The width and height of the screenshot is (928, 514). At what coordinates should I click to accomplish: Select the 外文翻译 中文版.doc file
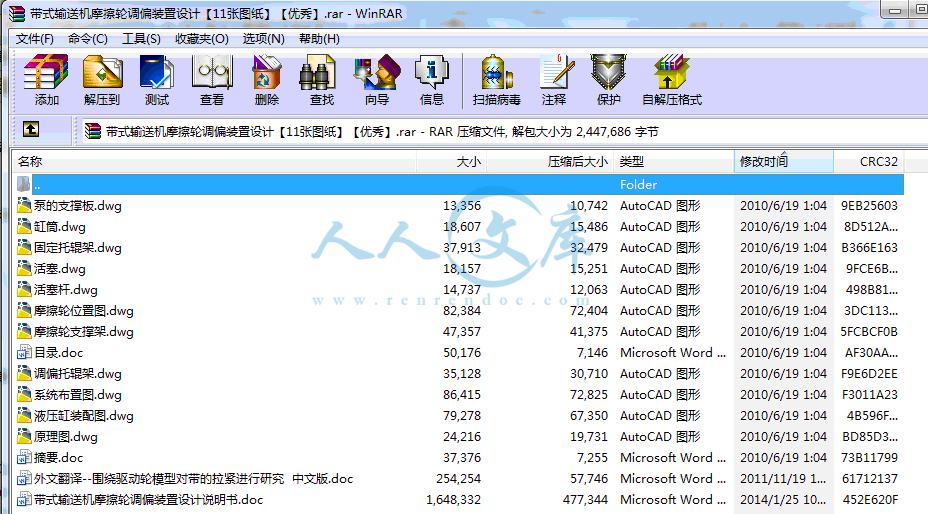click(194, 478)
